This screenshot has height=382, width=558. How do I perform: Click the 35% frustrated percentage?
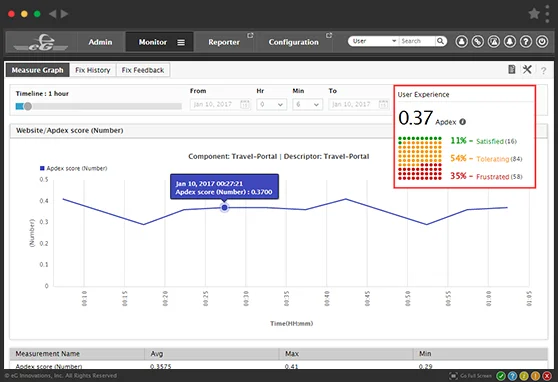click(458, 176)
